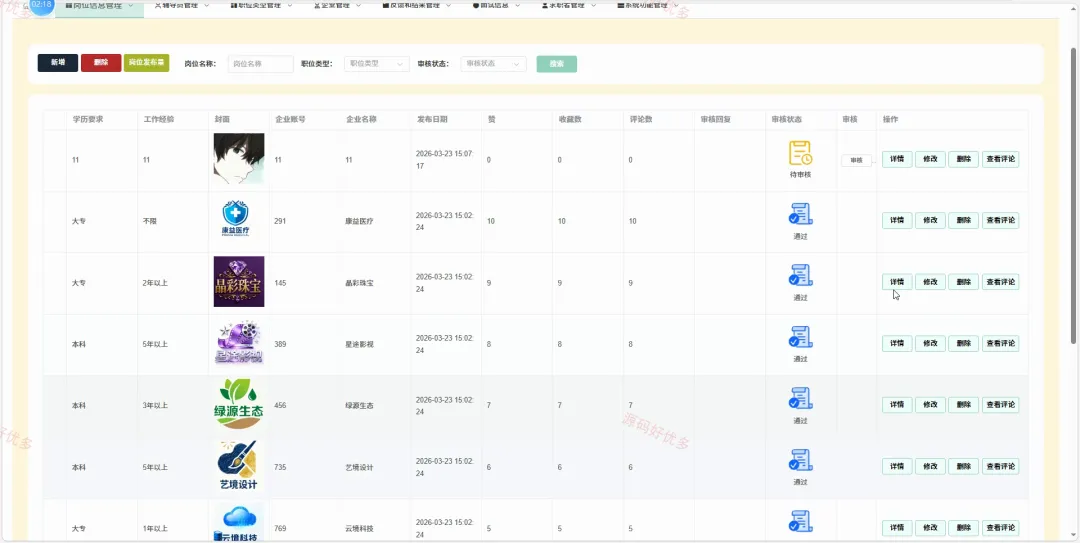Click the 岗位名称 search input field
The image size is (1080, 543).
260,63
